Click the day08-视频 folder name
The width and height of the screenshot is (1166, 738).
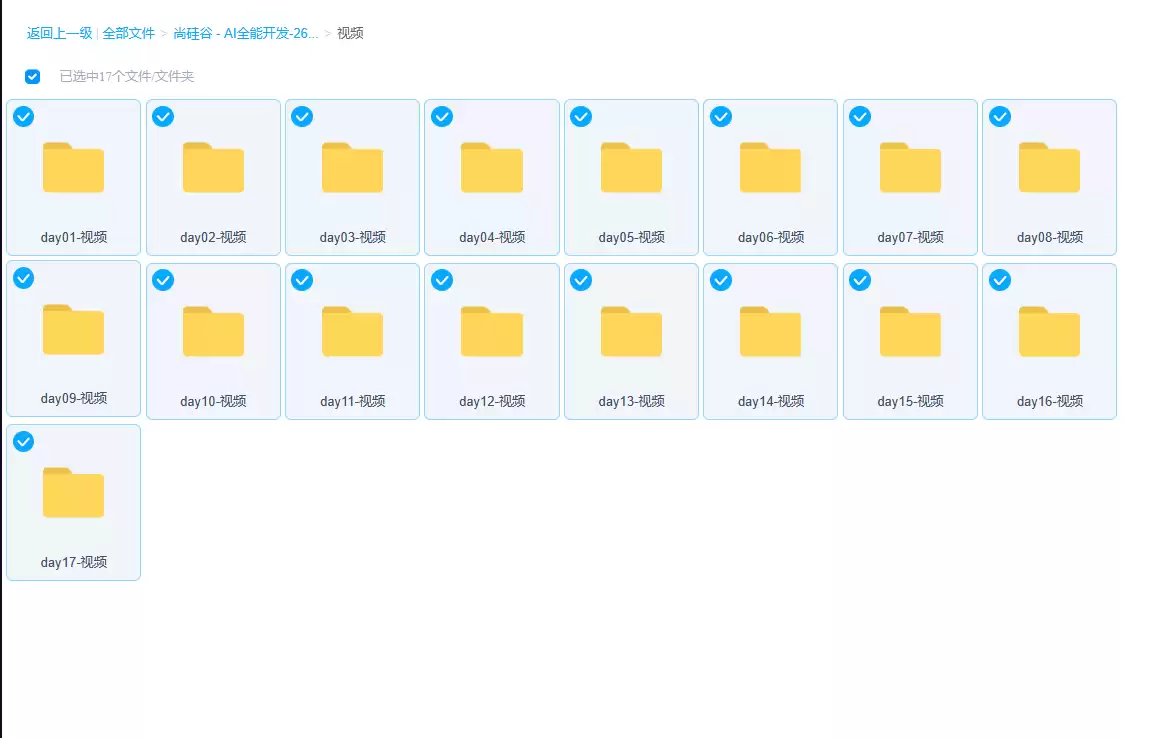coord(1049,237)
